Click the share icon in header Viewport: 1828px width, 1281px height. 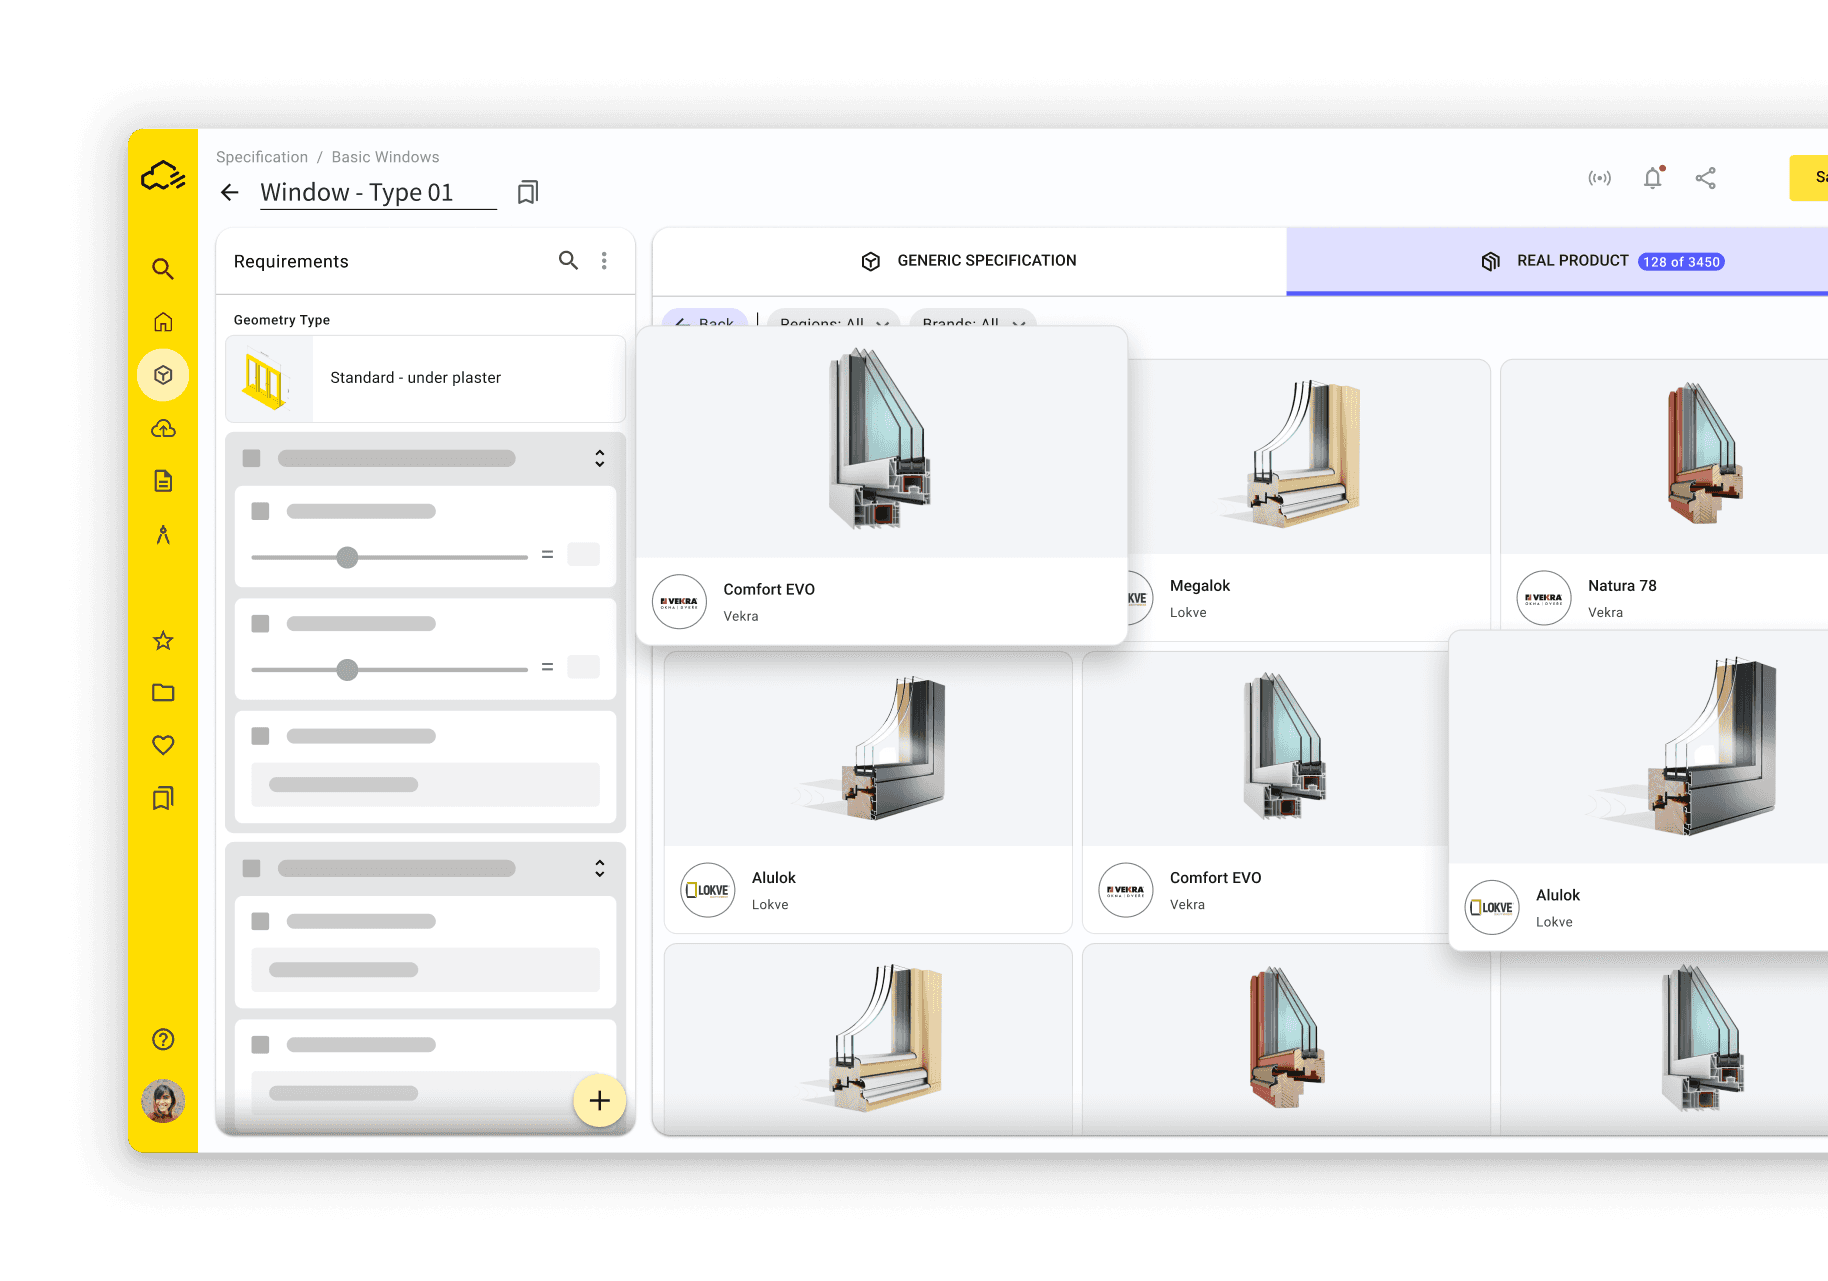[x=1705, y=178]
